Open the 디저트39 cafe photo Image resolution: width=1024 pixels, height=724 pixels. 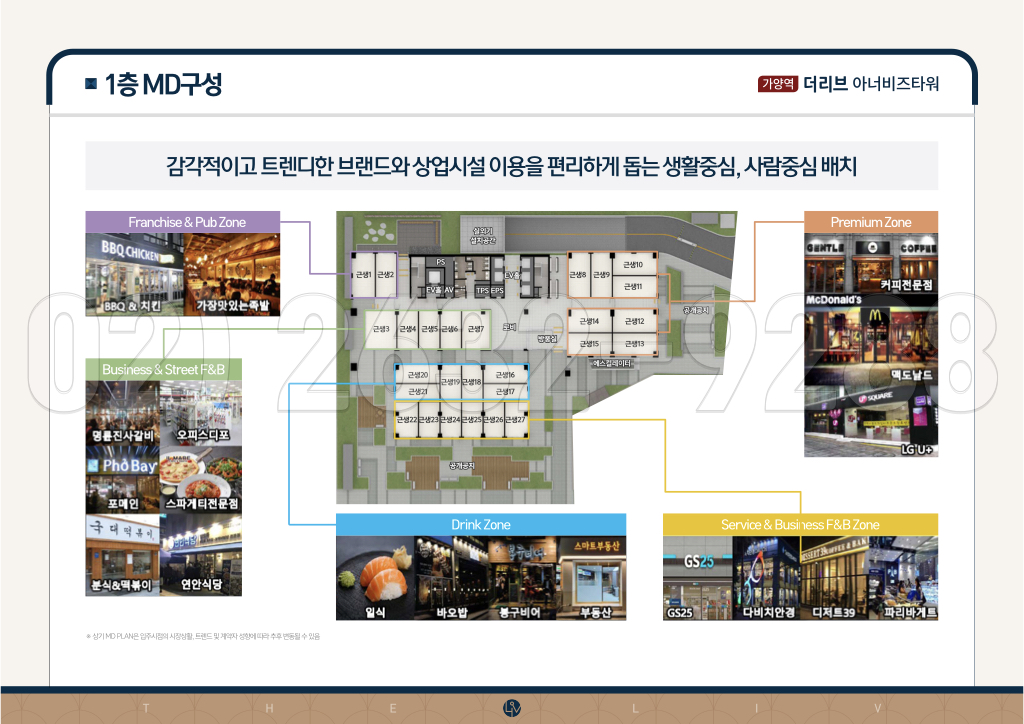[835, 578]
